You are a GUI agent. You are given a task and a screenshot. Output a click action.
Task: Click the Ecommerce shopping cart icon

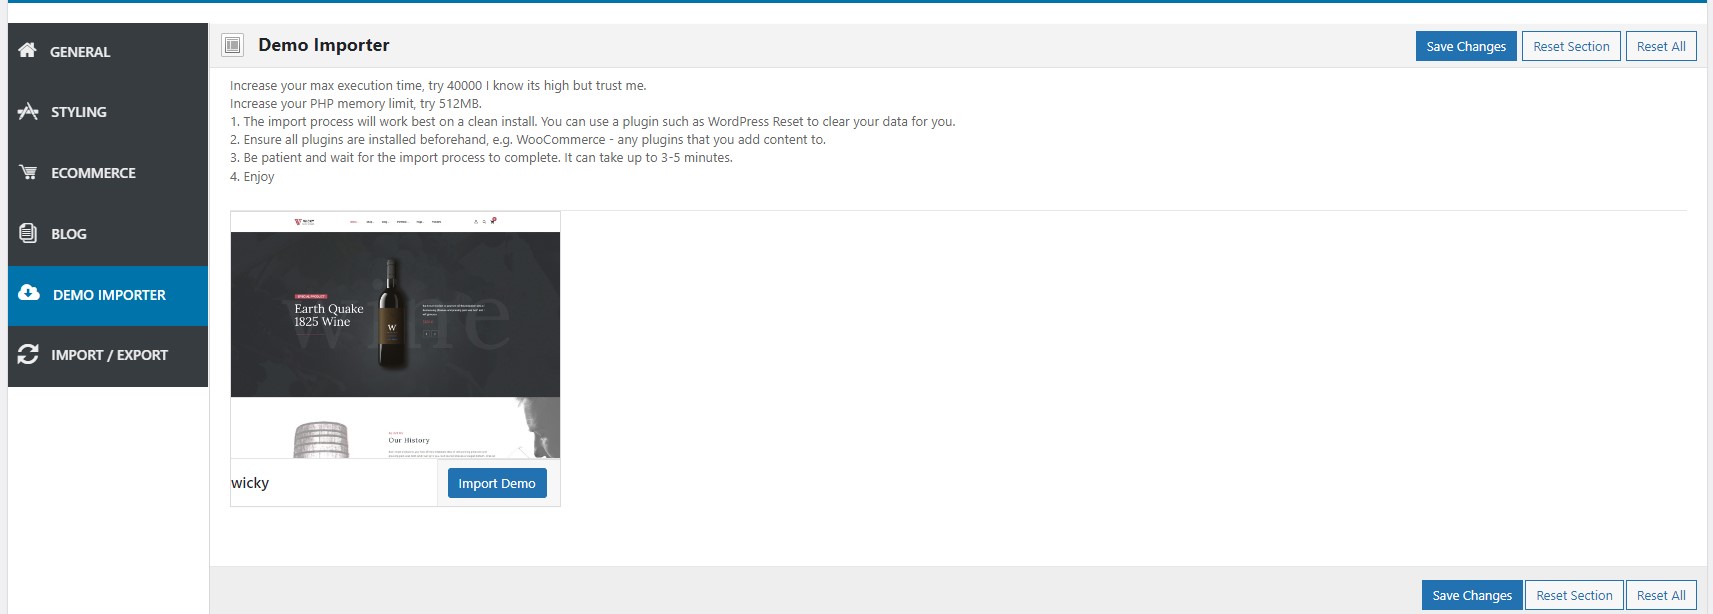(x=28, y=172)
